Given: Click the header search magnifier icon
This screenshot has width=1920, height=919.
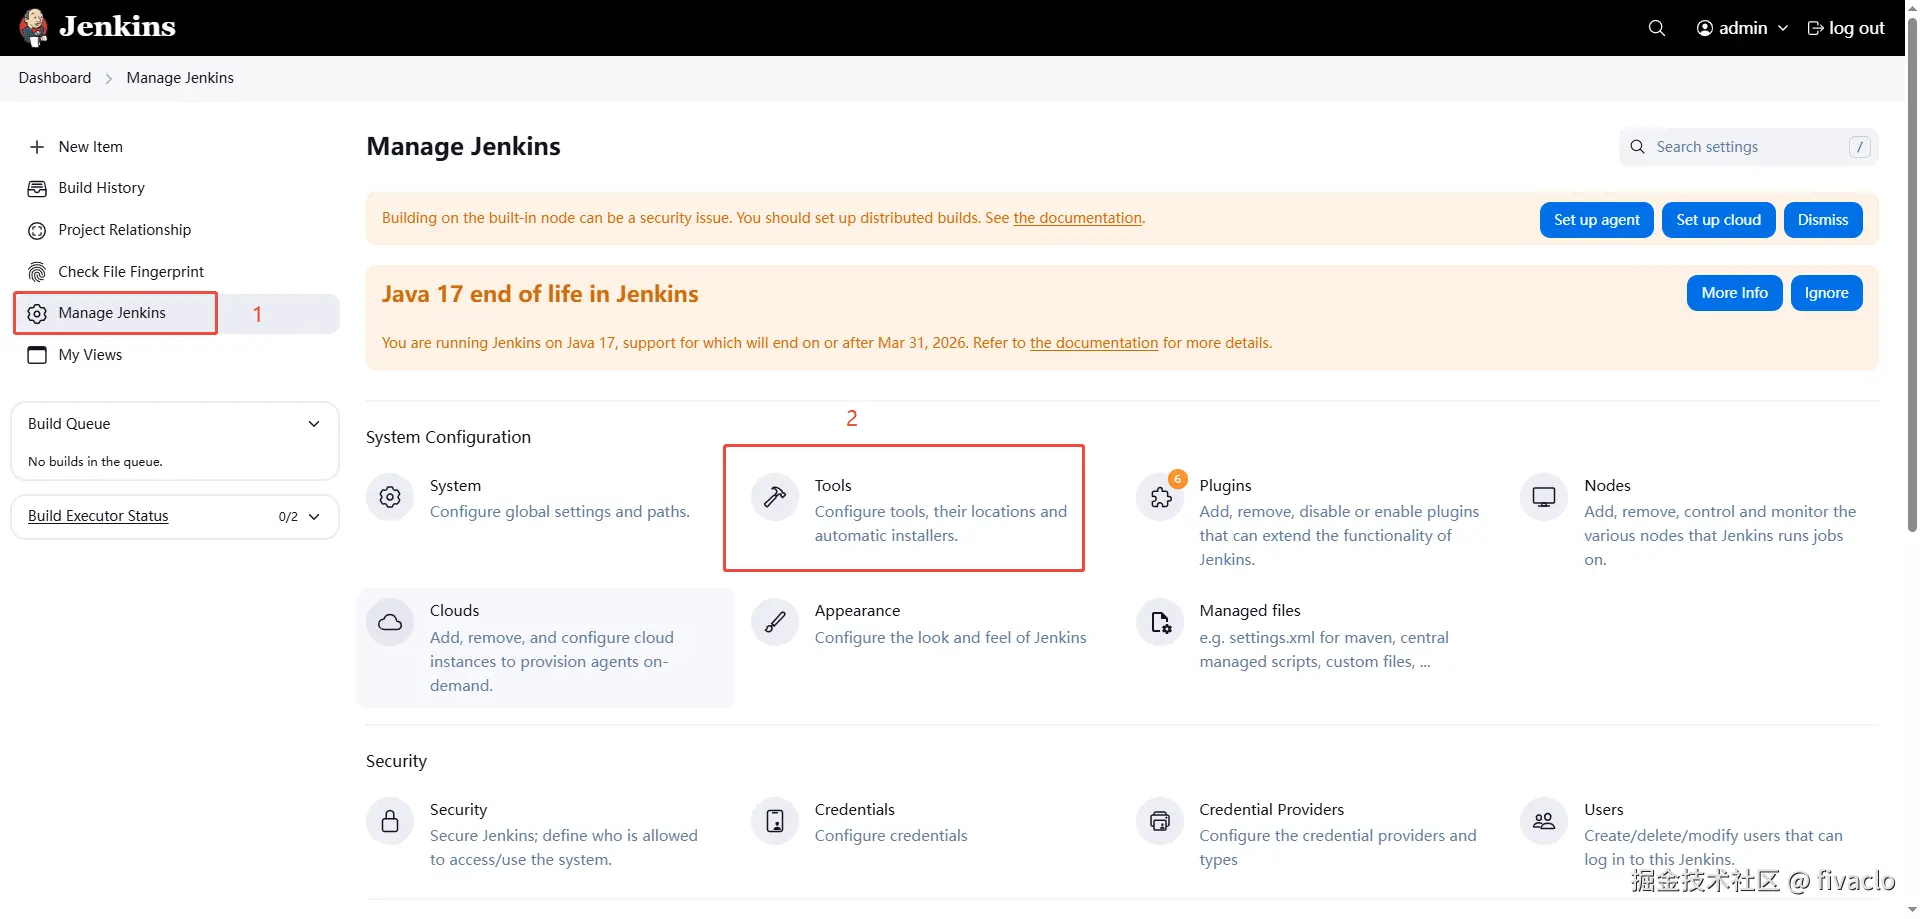Looking at the screenshot, I should coord(1657,28).
